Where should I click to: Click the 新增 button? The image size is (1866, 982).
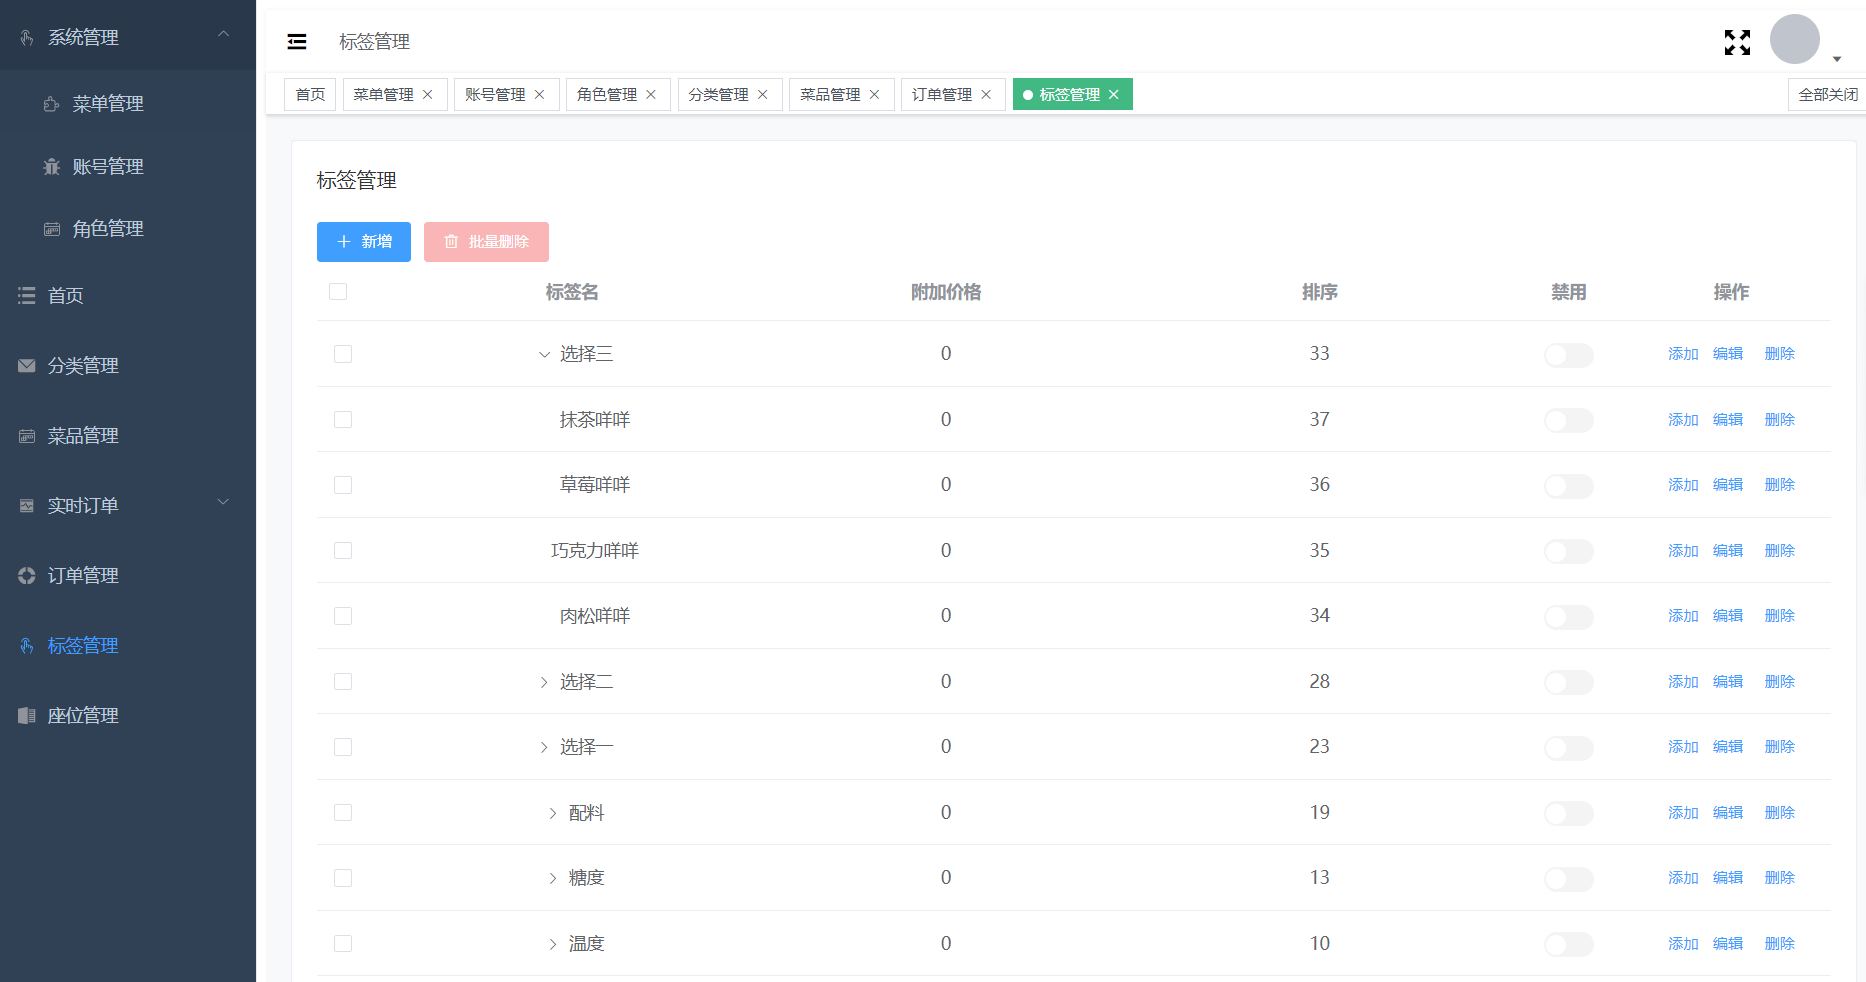click(364, 242)
